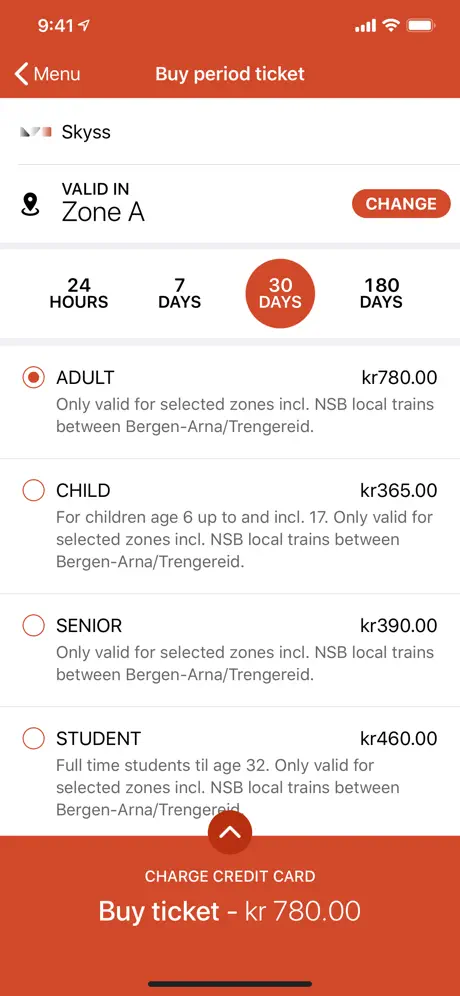Tap the location pin icon
The height and width of the screenshot is (996, 460).
(30, 205)
